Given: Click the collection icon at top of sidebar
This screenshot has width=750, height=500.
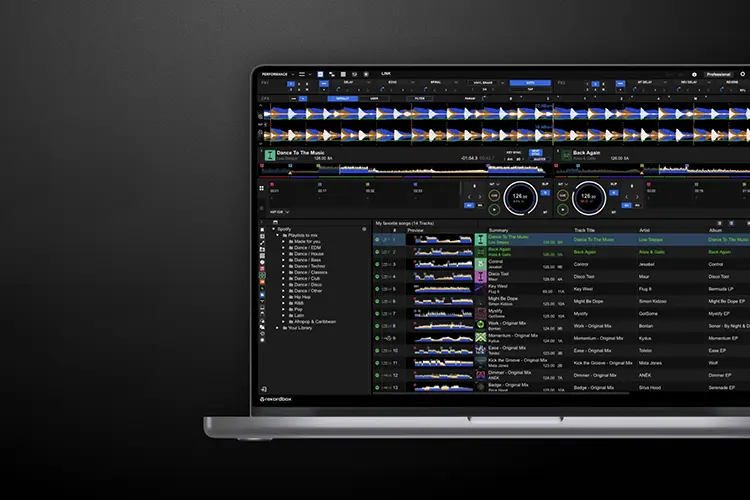Looking at the screenshot, I should point(262,230).
